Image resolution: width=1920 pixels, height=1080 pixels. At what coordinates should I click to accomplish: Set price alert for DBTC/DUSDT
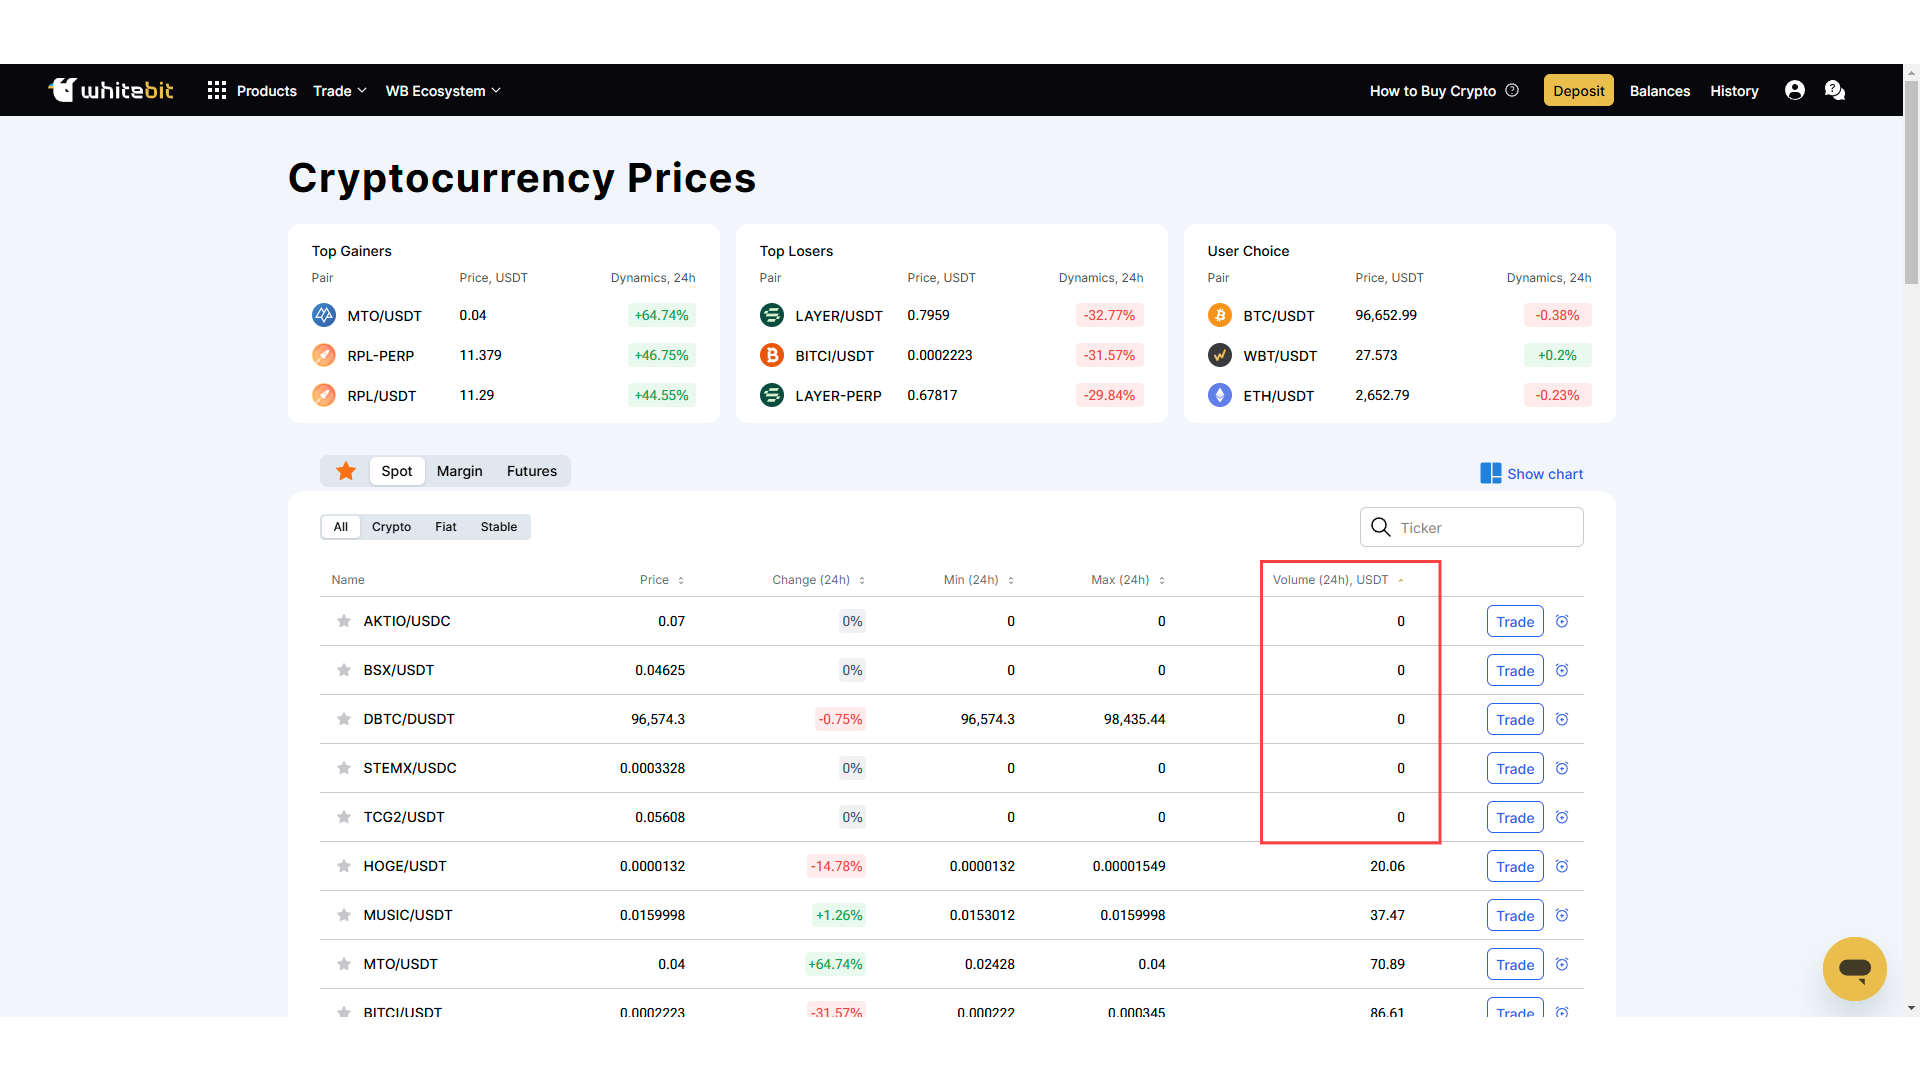tap(1562, 719)
